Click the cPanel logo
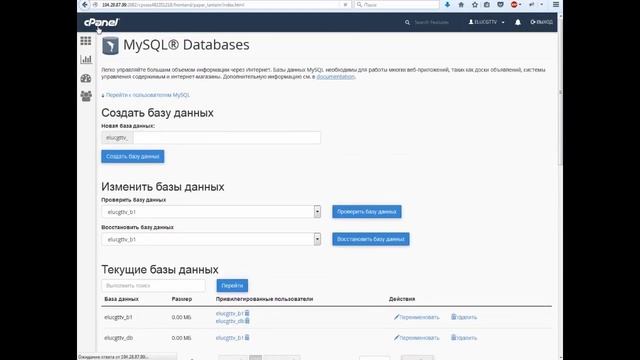The height and width of the screenshot is (360, 640). tap(101, 22)
